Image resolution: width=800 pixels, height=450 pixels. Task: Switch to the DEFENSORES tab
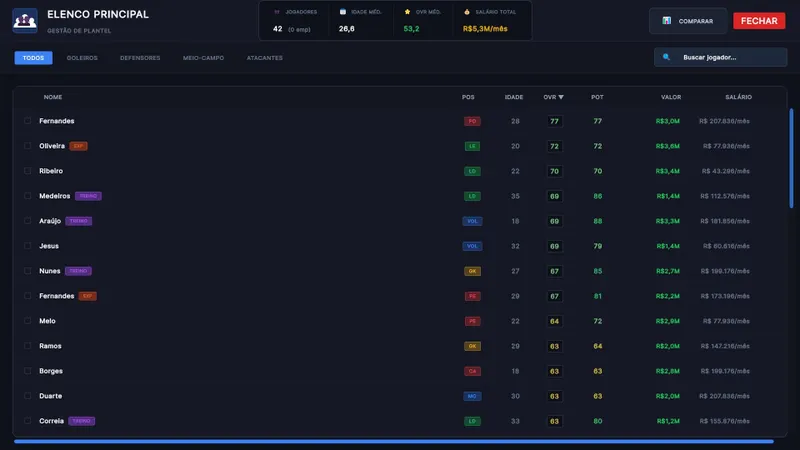click(x=140, y=58)
